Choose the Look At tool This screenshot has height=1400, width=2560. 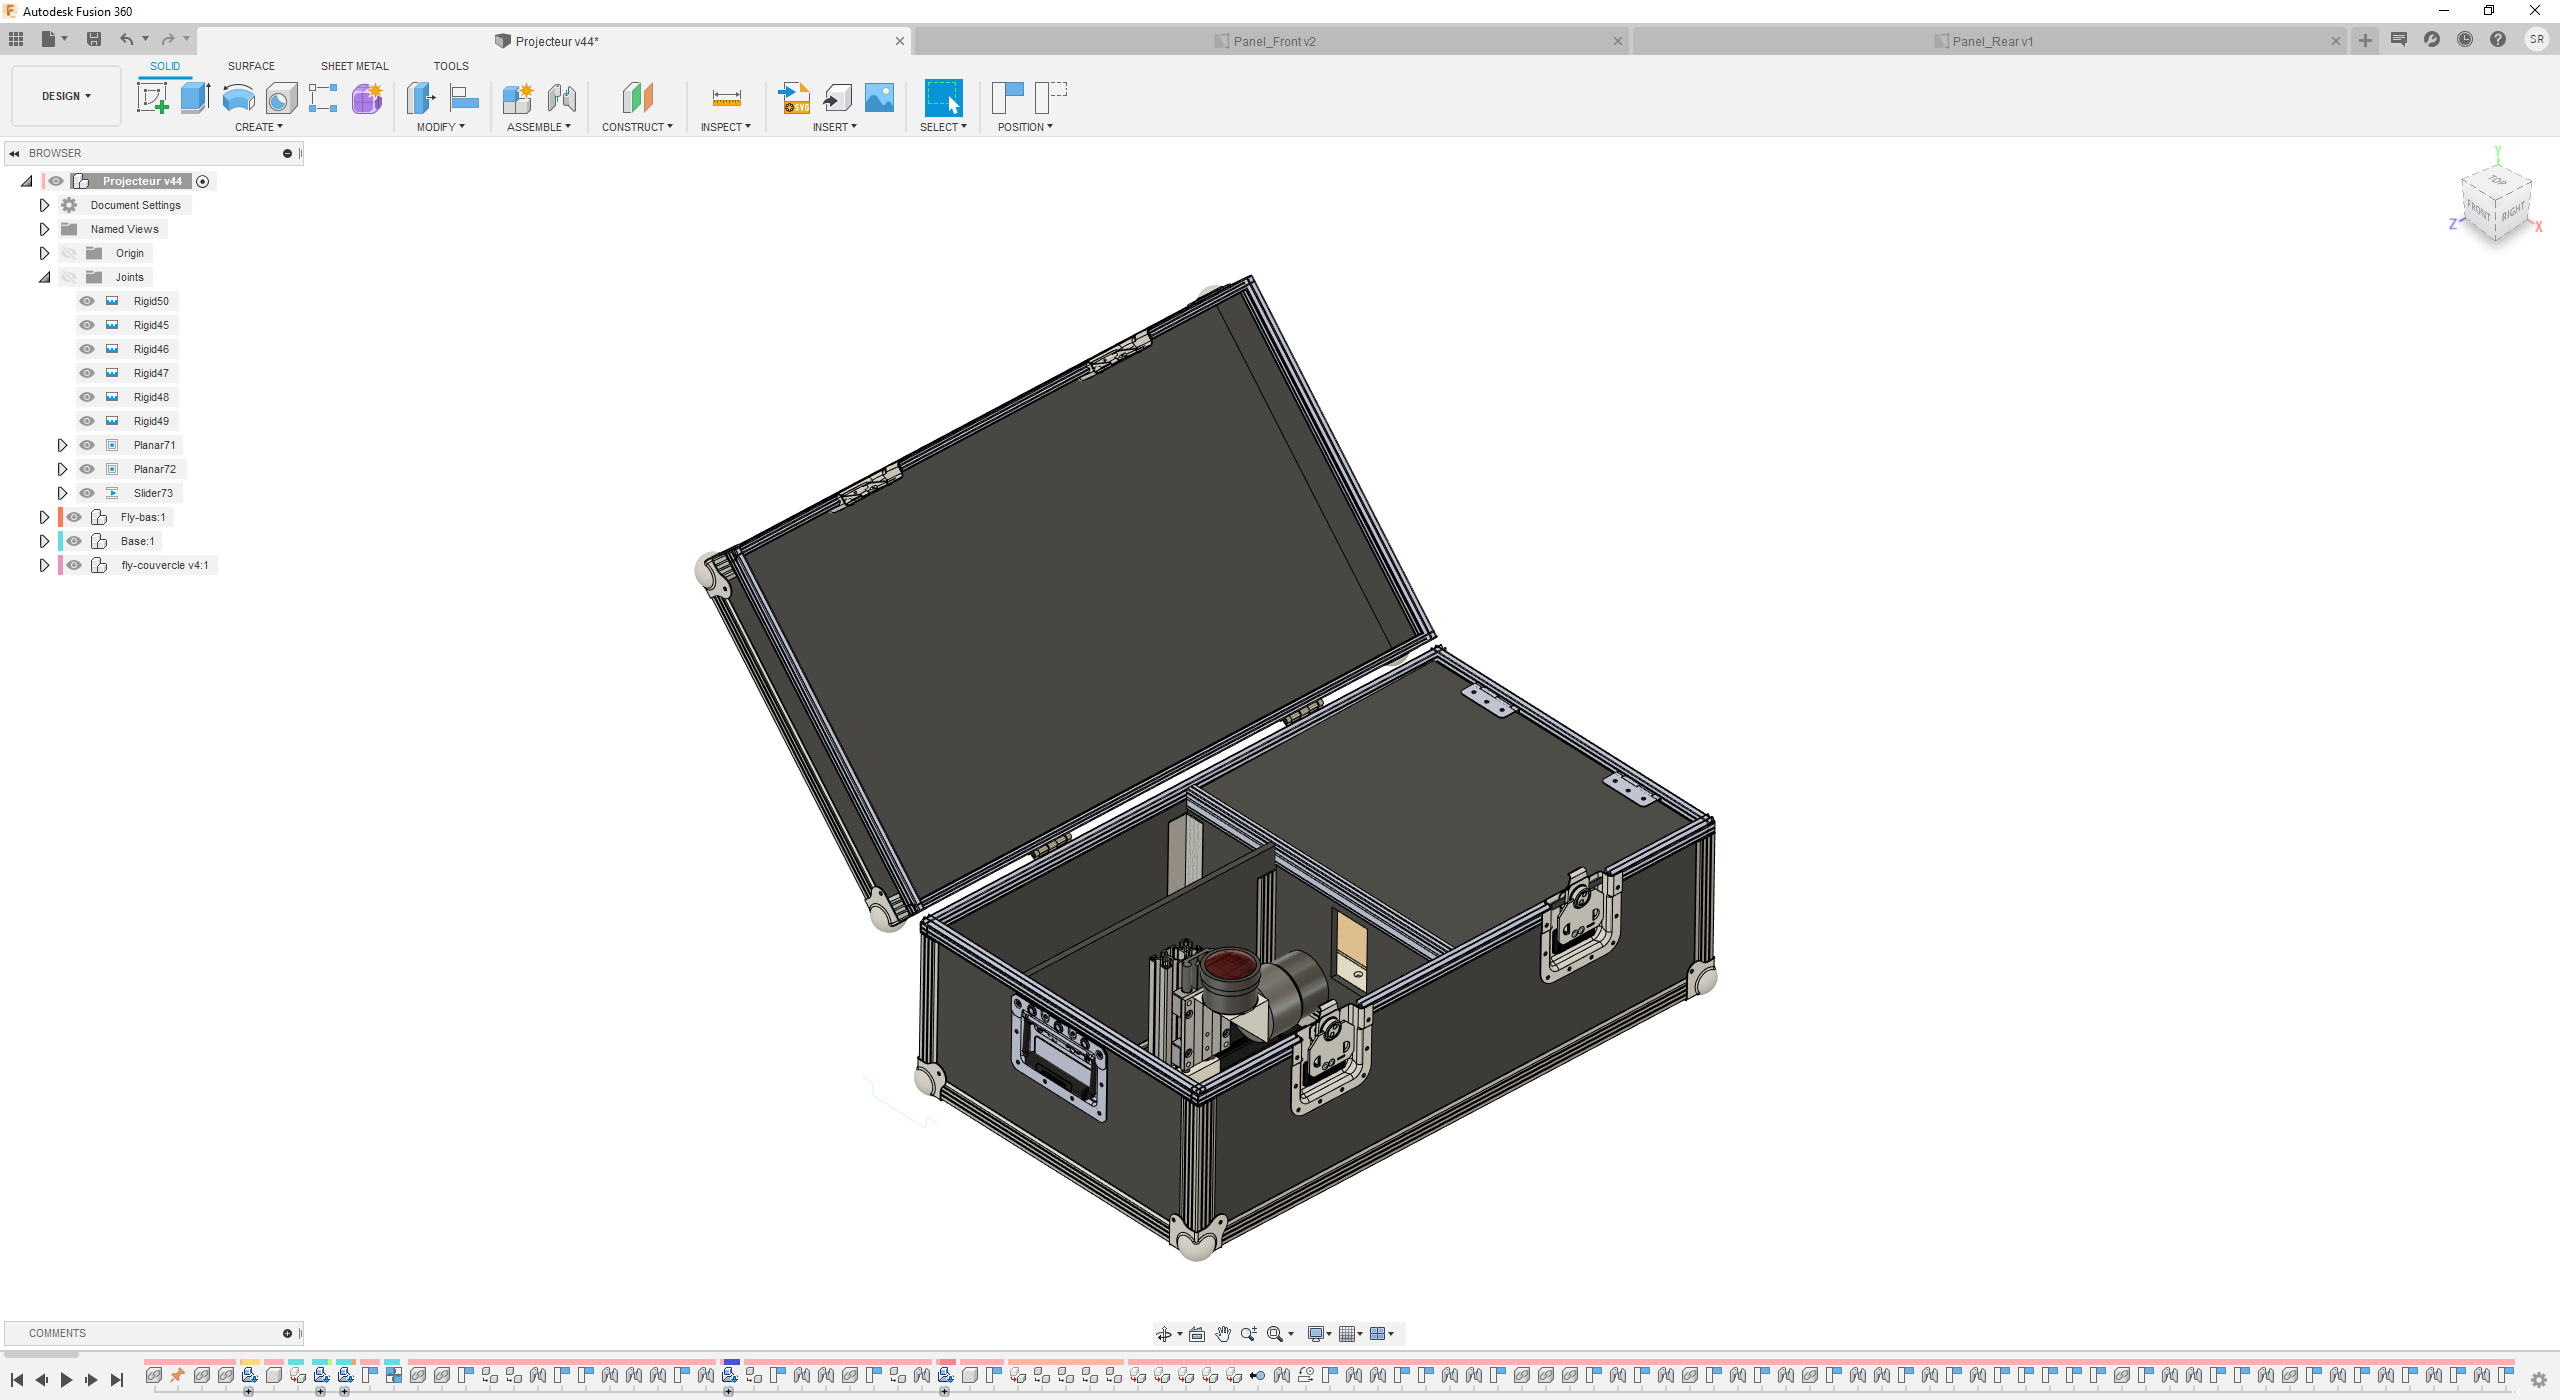pos(1197,1334)
